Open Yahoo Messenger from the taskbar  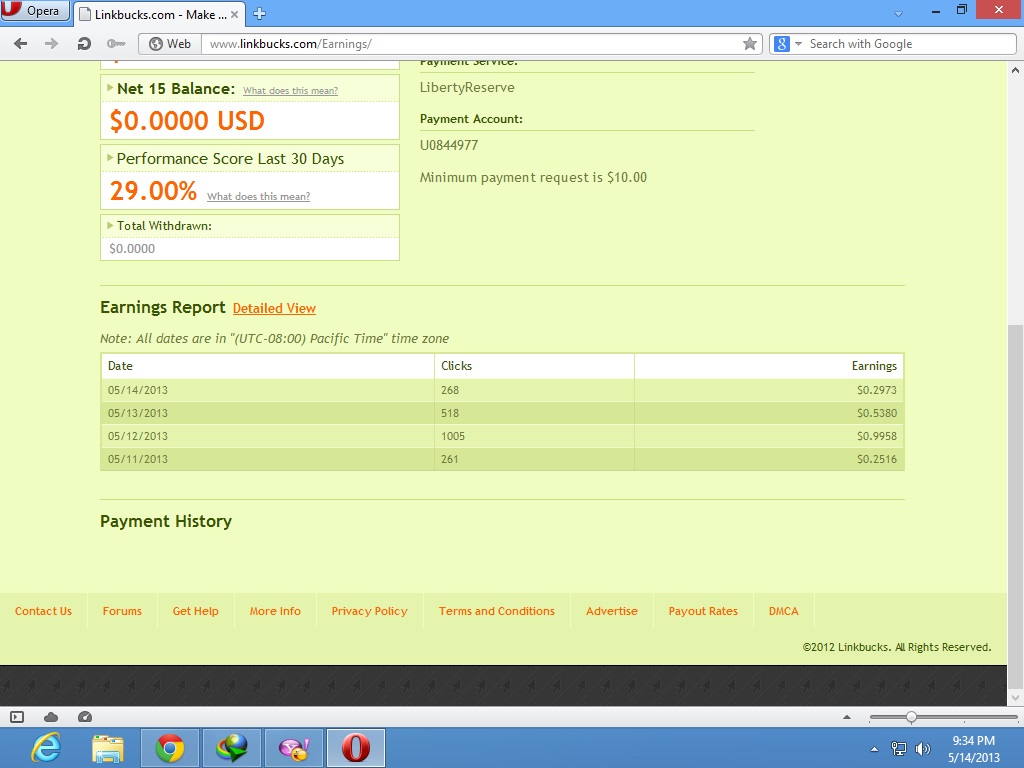tap(294, 748)
